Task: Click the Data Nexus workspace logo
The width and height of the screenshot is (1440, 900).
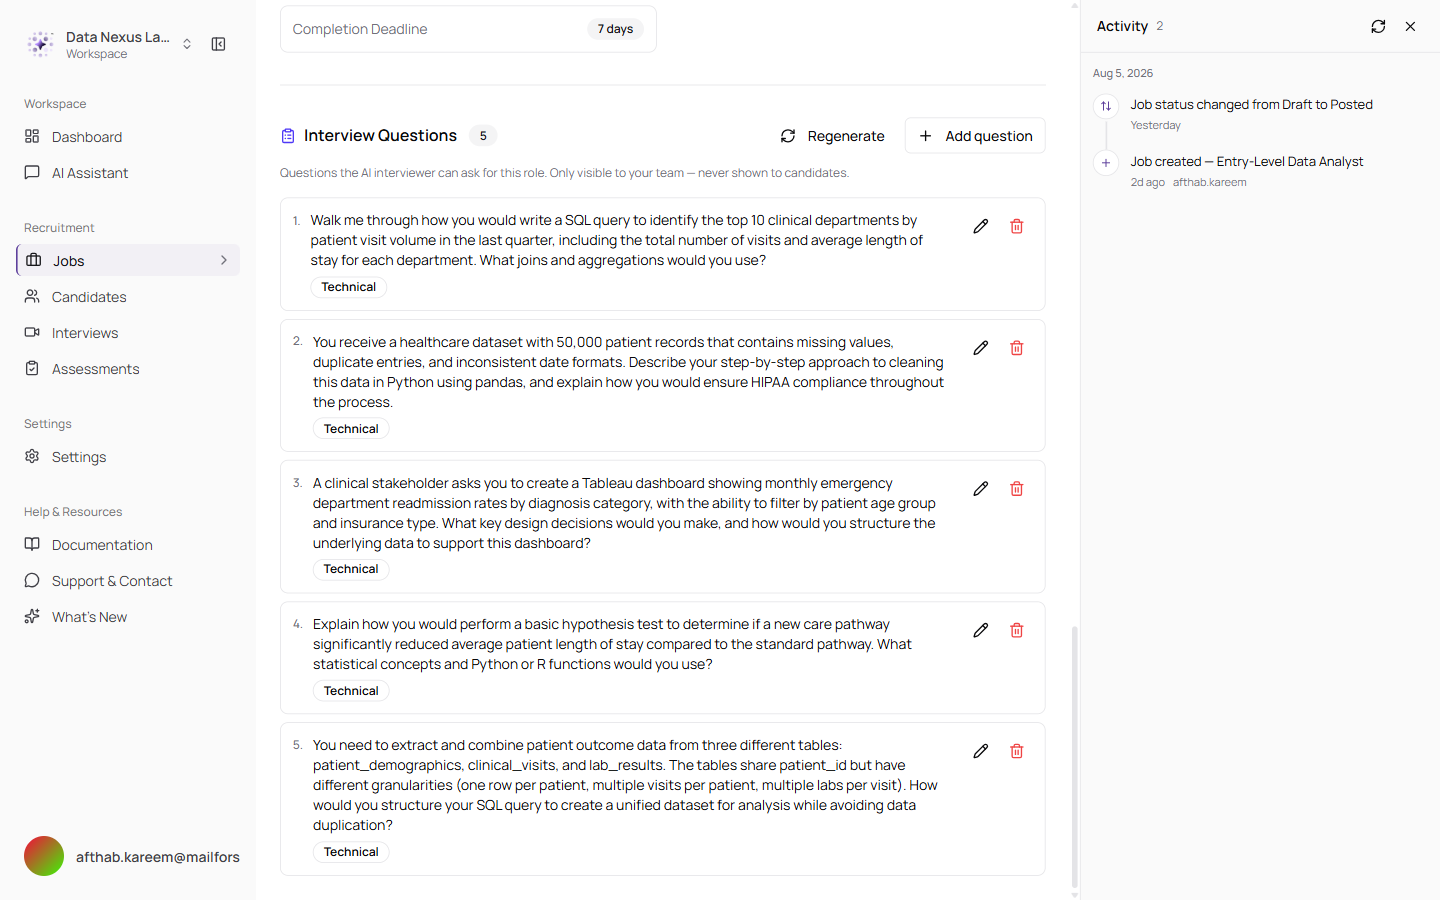Action: click(x=40, y=44)
